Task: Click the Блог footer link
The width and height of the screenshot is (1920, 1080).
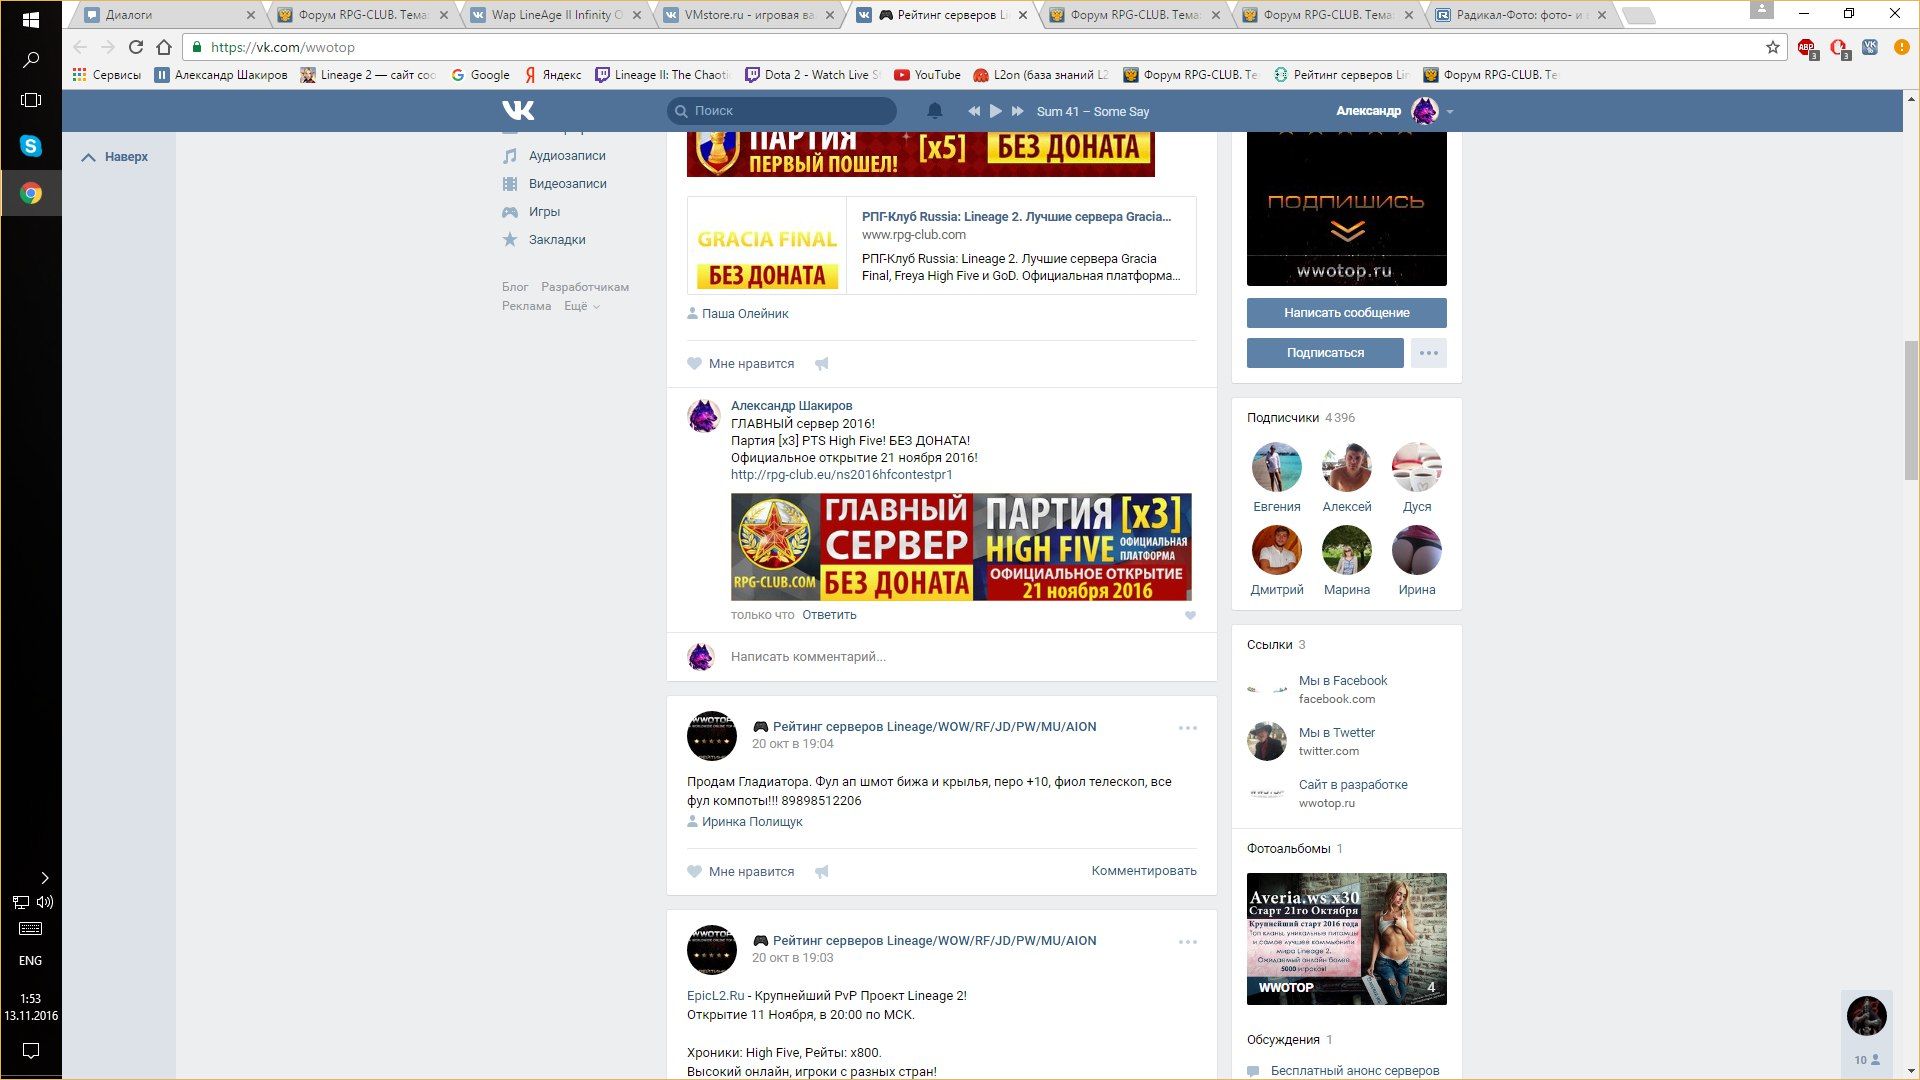Action: pos(515,287)
